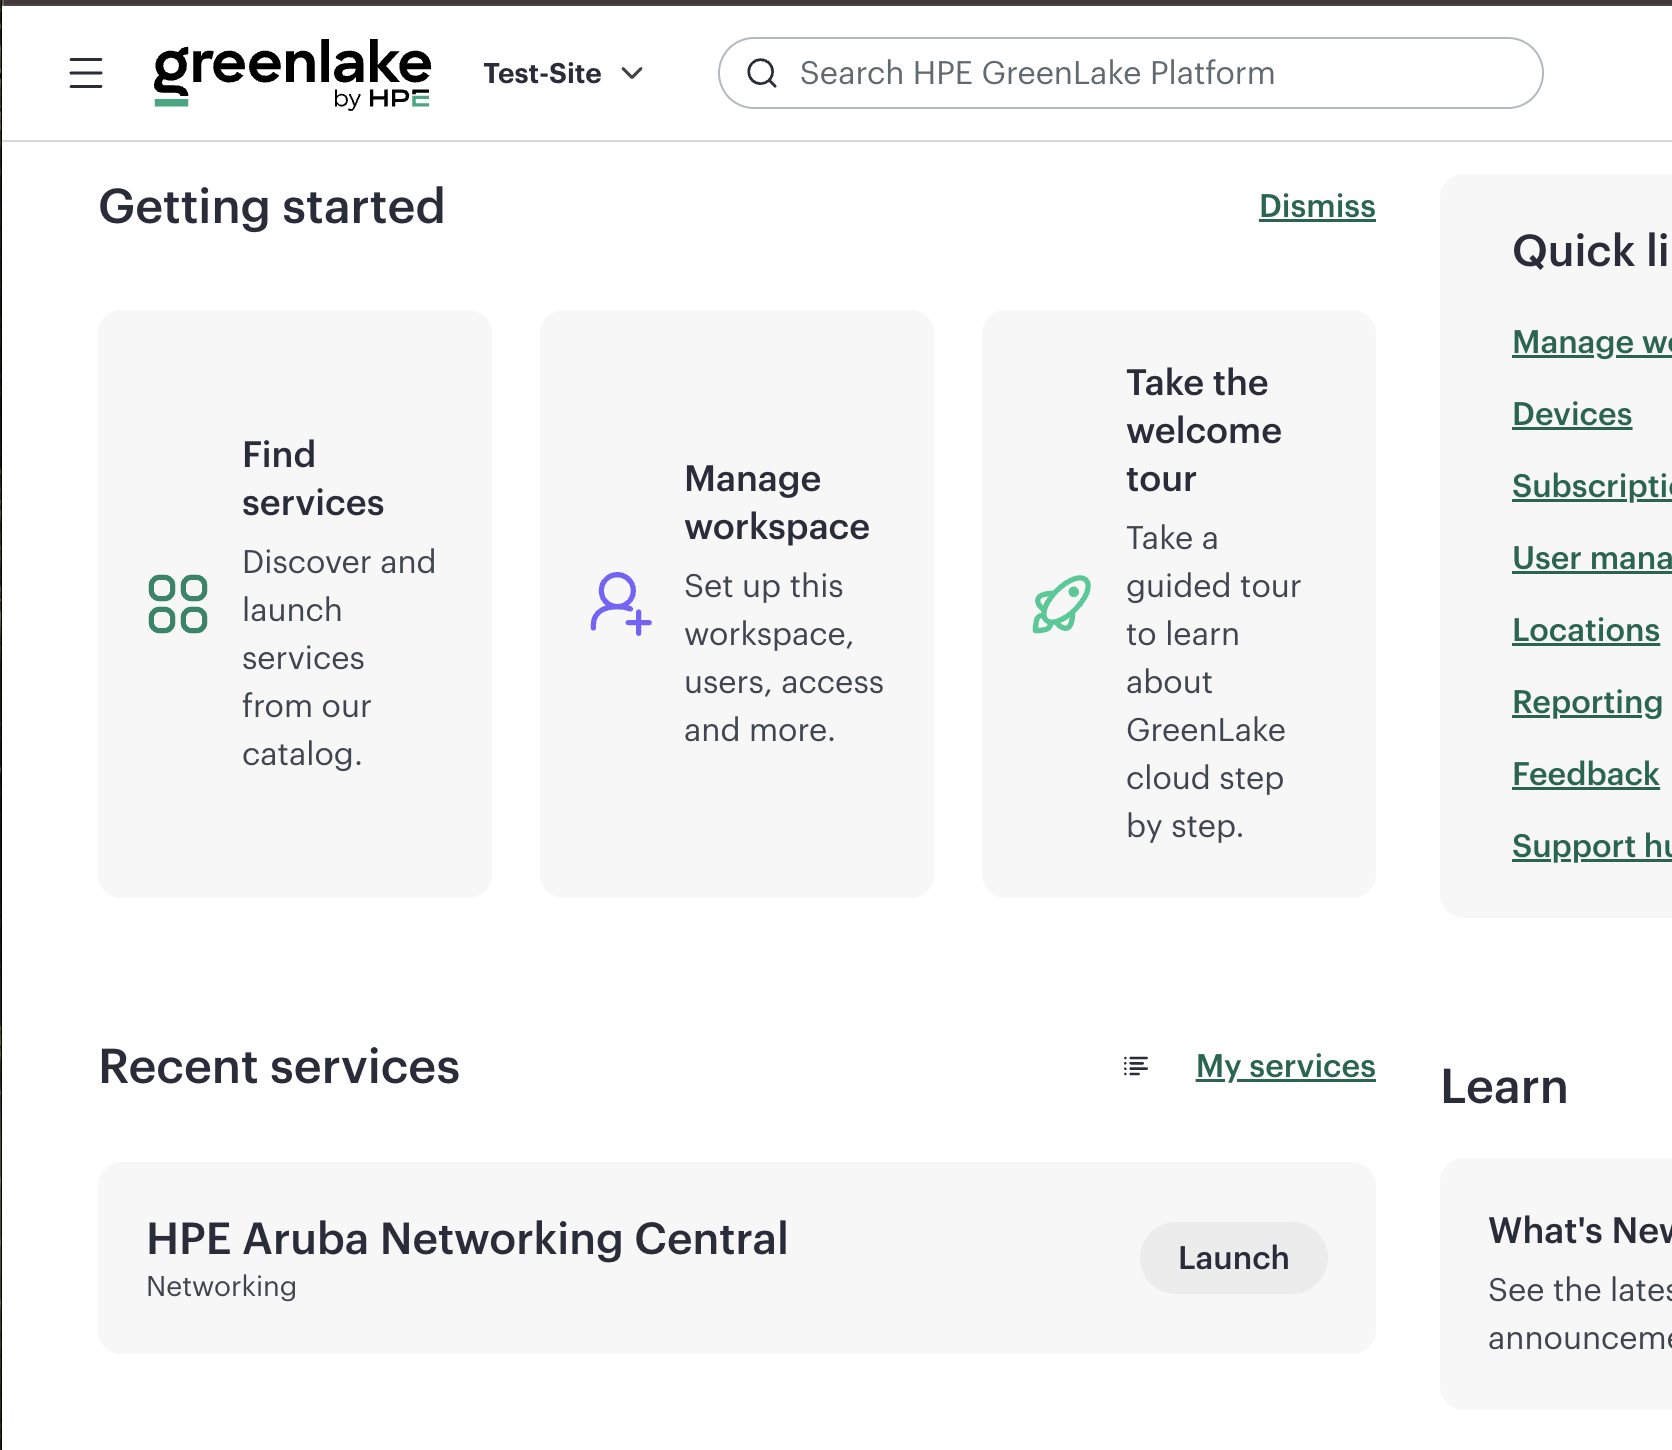Click the Manage workspace user-plus icon

tap(620, 604)
